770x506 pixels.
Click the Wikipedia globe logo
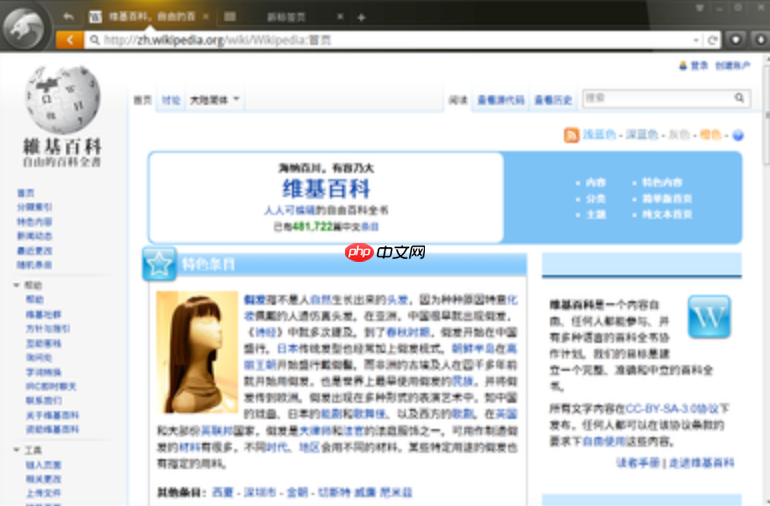click(x=62, y=99)
